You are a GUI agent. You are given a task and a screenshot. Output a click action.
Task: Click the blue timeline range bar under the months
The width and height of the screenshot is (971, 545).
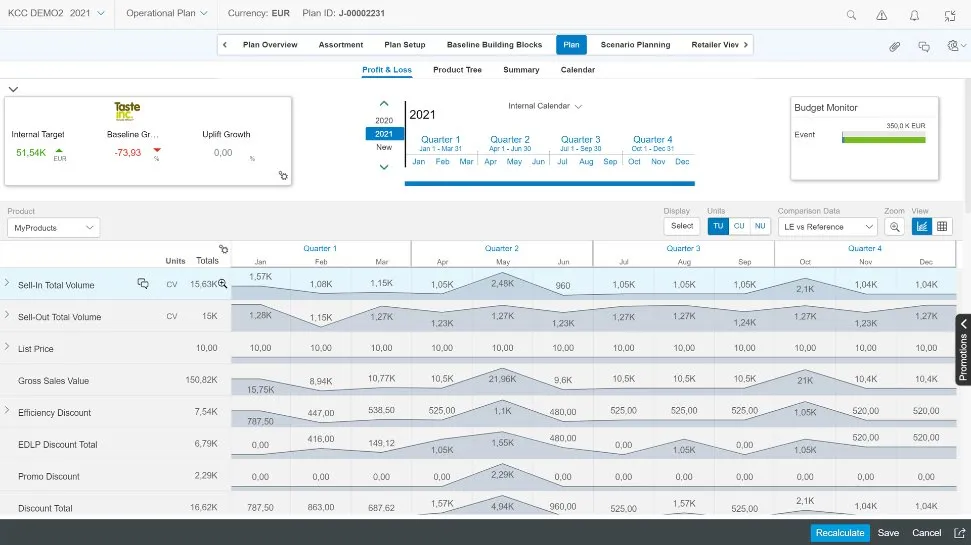point(547,184)
